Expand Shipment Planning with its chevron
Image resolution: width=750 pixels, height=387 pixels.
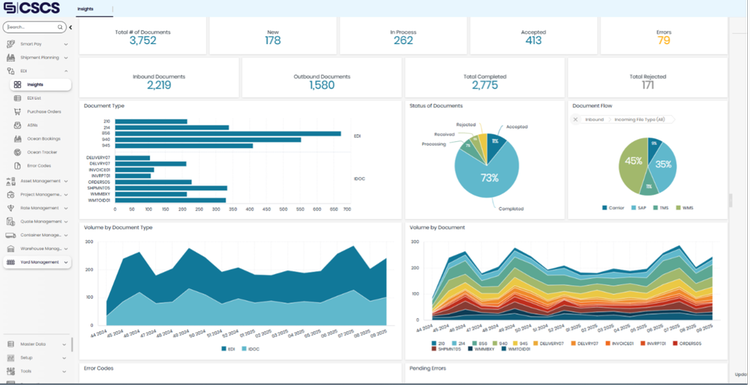point(66,58)
